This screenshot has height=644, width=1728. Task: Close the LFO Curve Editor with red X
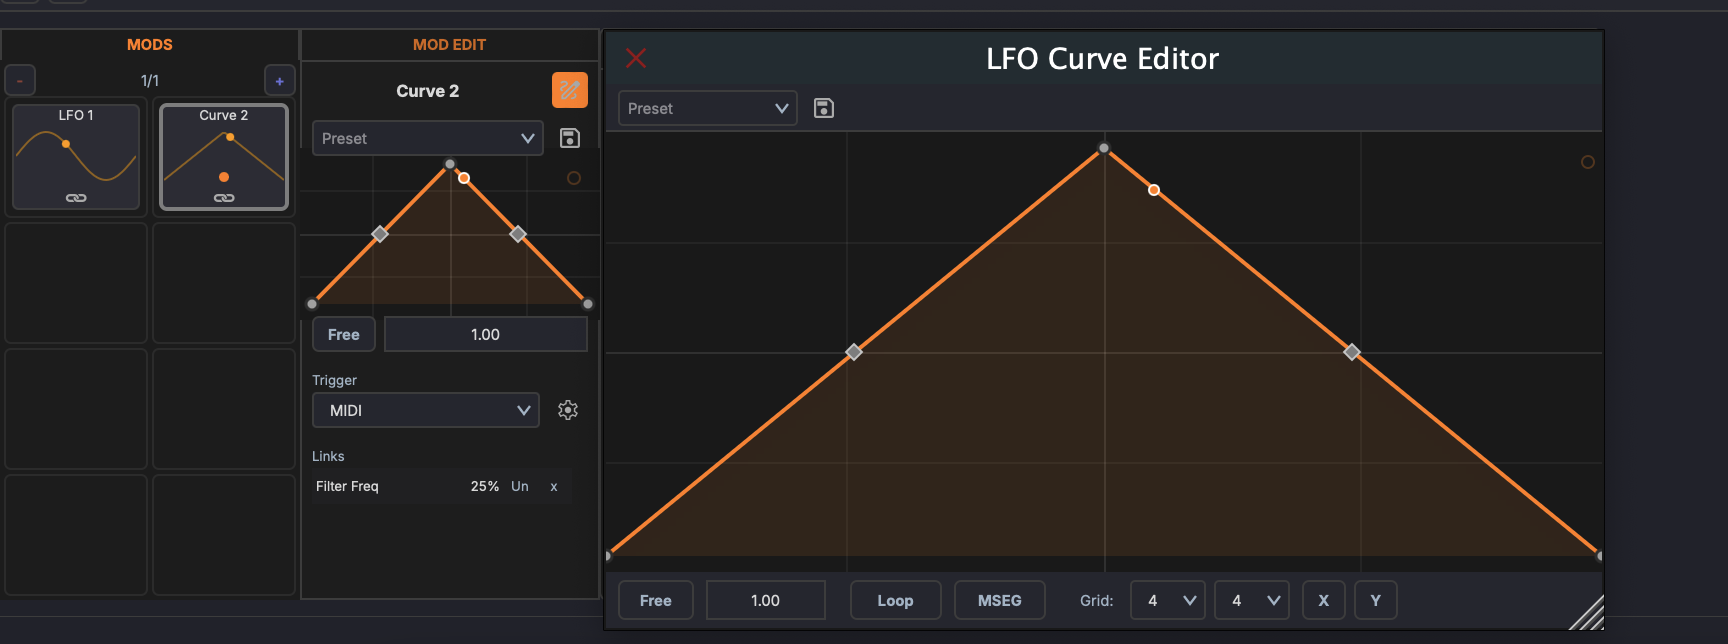[636, 58]
